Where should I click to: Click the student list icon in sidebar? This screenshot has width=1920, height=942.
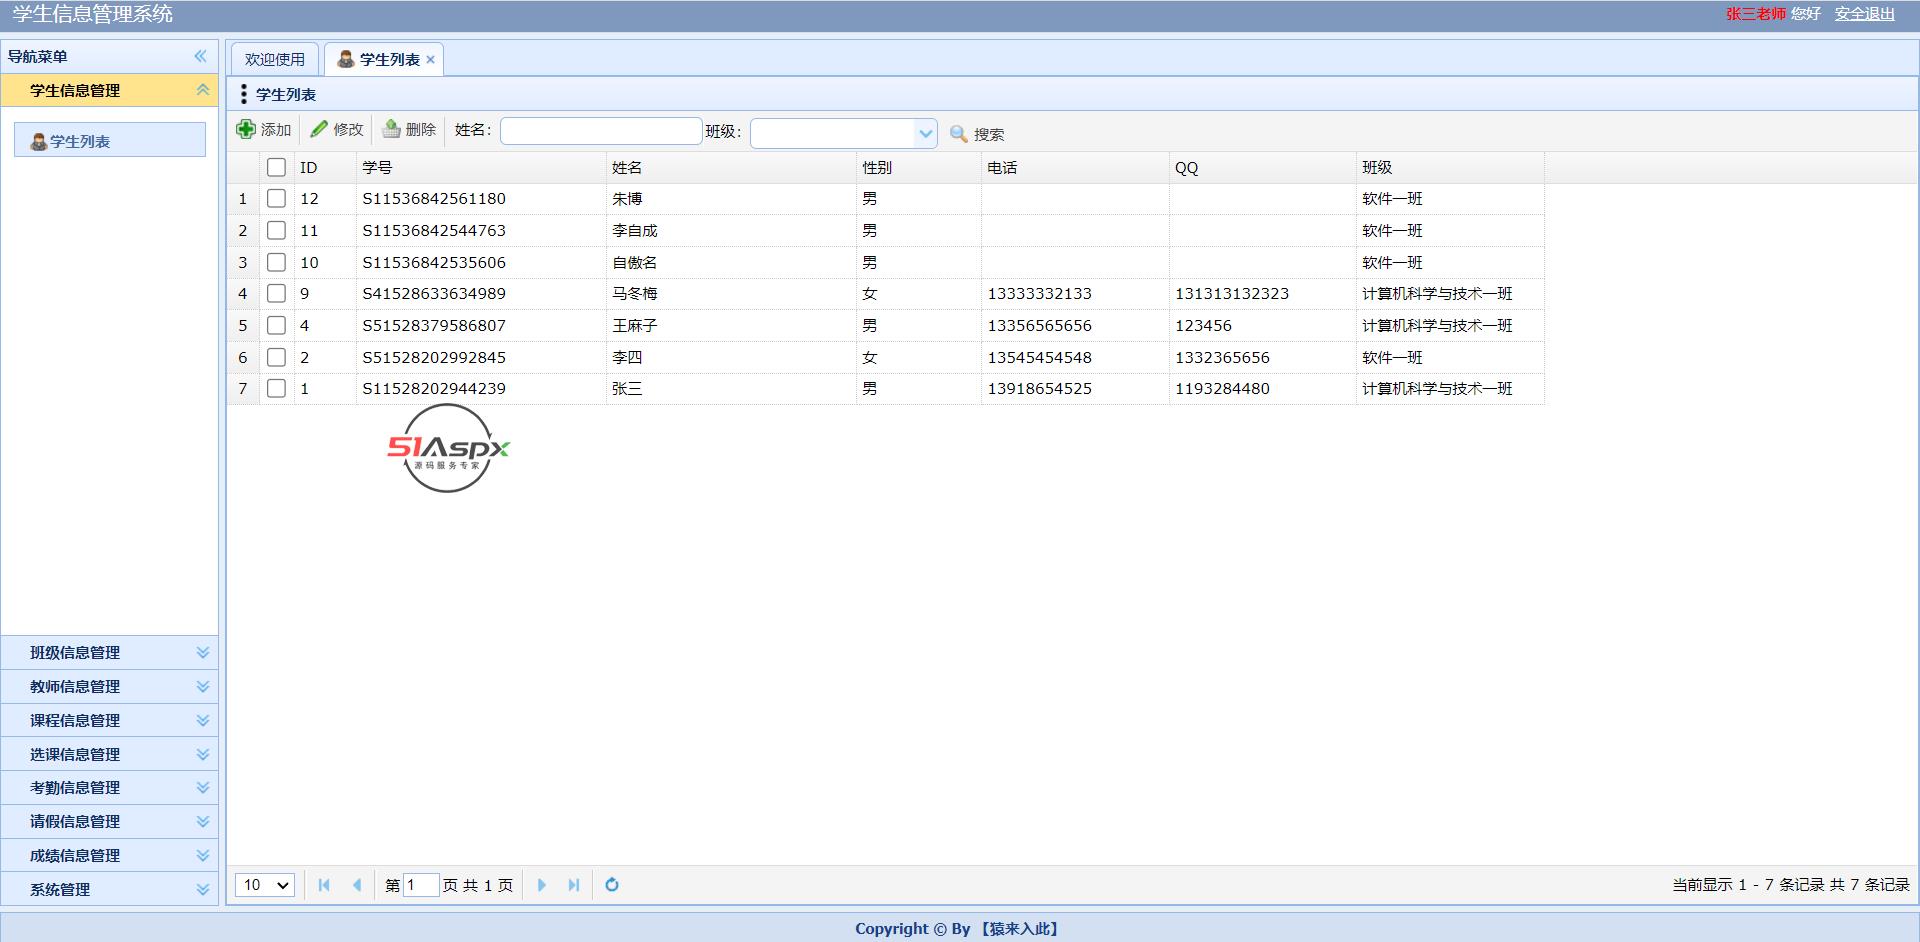[x=39, y=141]
